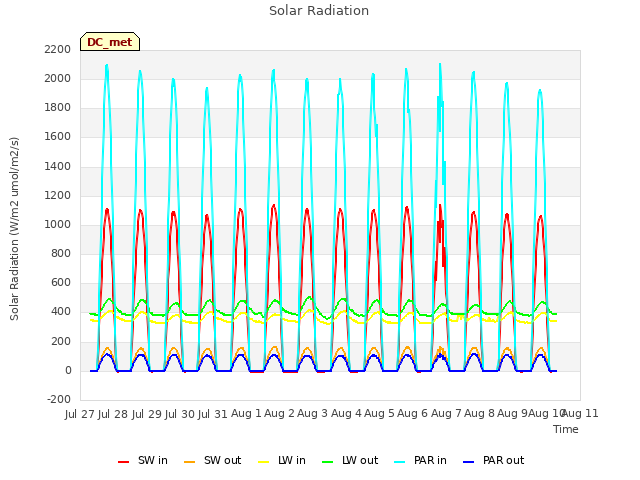This screenshot has width=640, height=480.
Task: Click the 2000 y-axis tick label
Action: [58, 78]
